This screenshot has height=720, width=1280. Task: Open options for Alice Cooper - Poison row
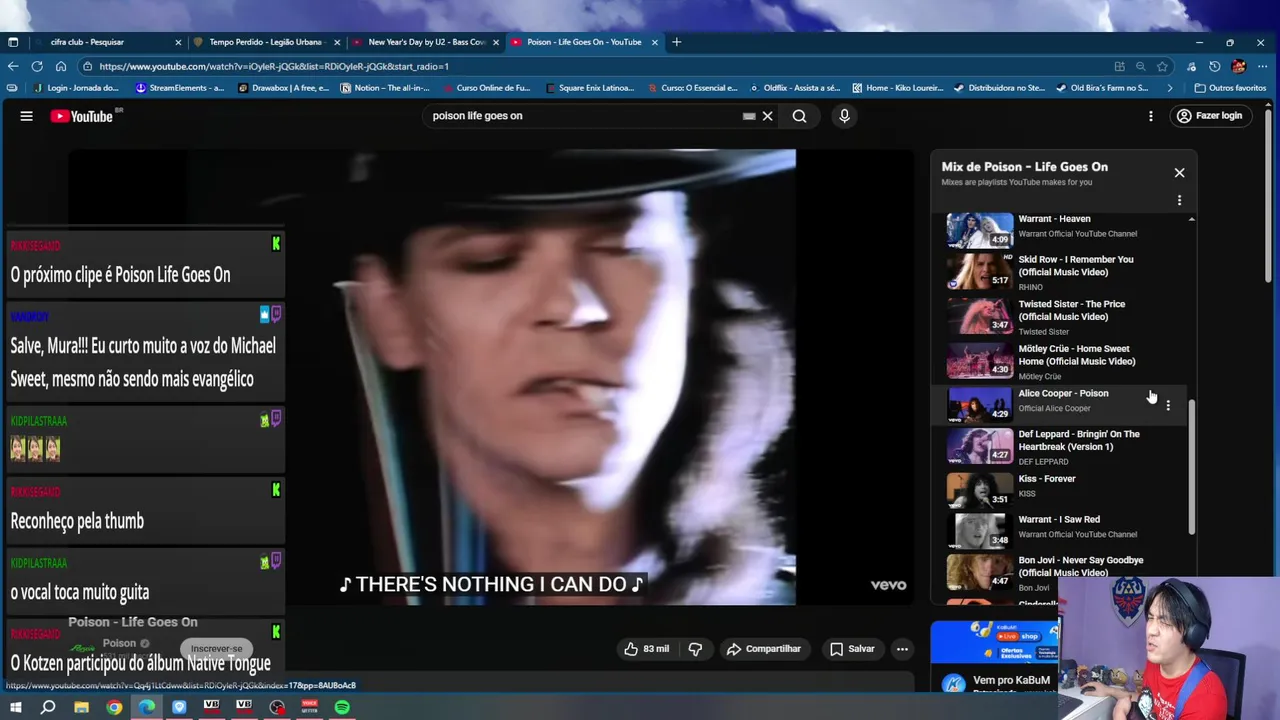[1167, 405]
